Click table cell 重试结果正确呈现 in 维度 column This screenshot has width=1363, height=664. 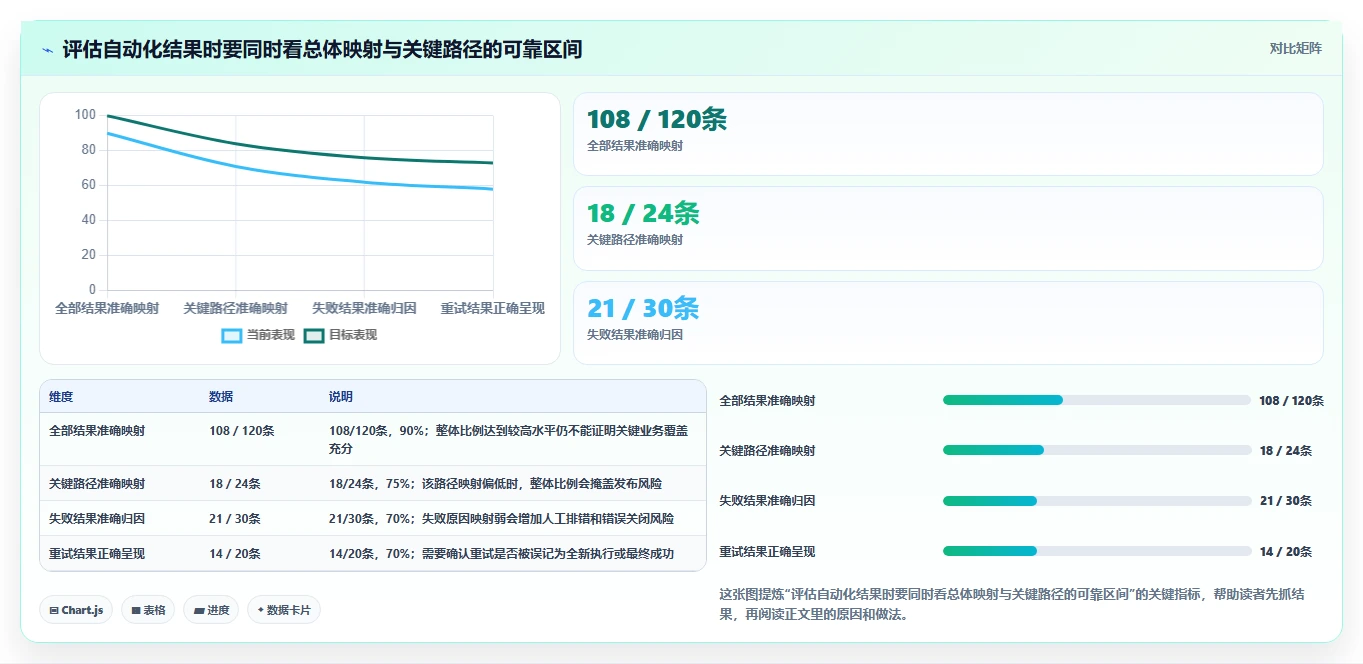(x=97, y=554)
